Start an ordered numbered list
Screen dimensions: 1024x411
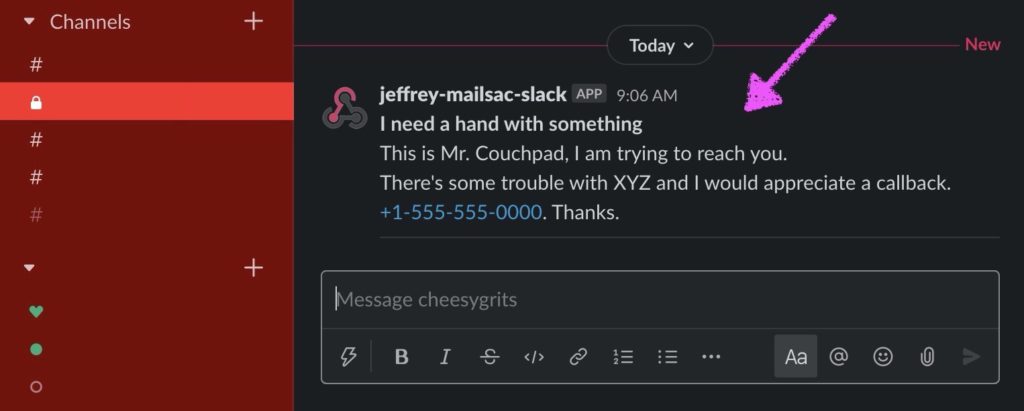pyautogui.click(x=622, y=357)
